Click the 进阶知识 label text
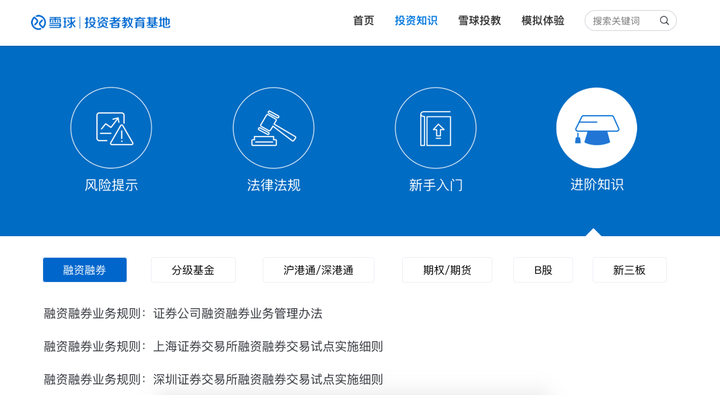 (x=597, y=185)
